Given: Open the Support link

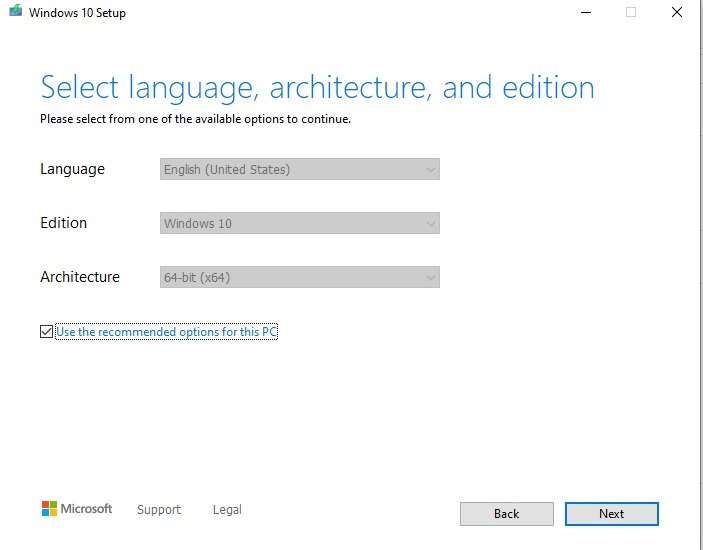Looking at the screenshot, I should [159, 510].
